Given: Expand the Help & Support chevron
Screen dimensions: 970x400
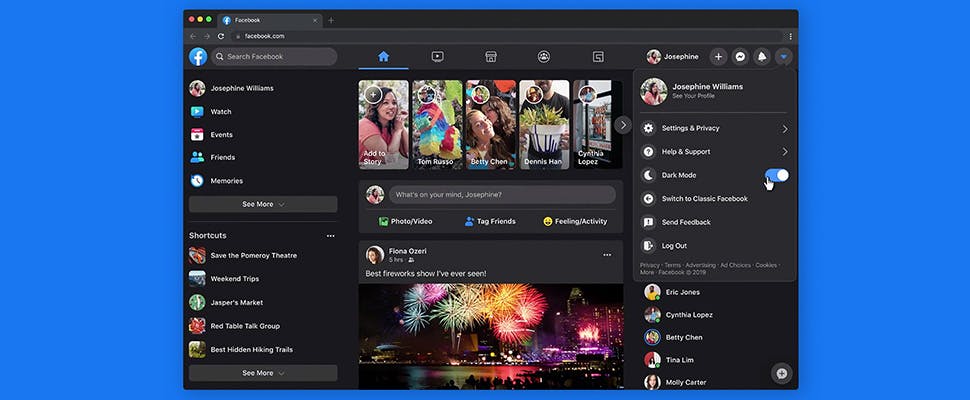Looking at the screenshot, I should 784,151.
